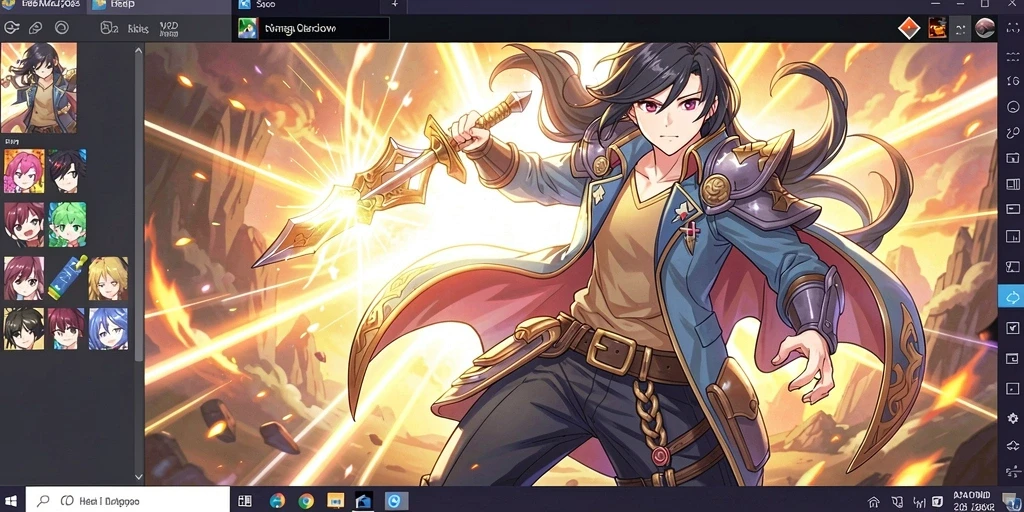Screen dimensions: 1024x512
Task: Click the home icon in right sidebar bottom
Action: pos(1012,445)
